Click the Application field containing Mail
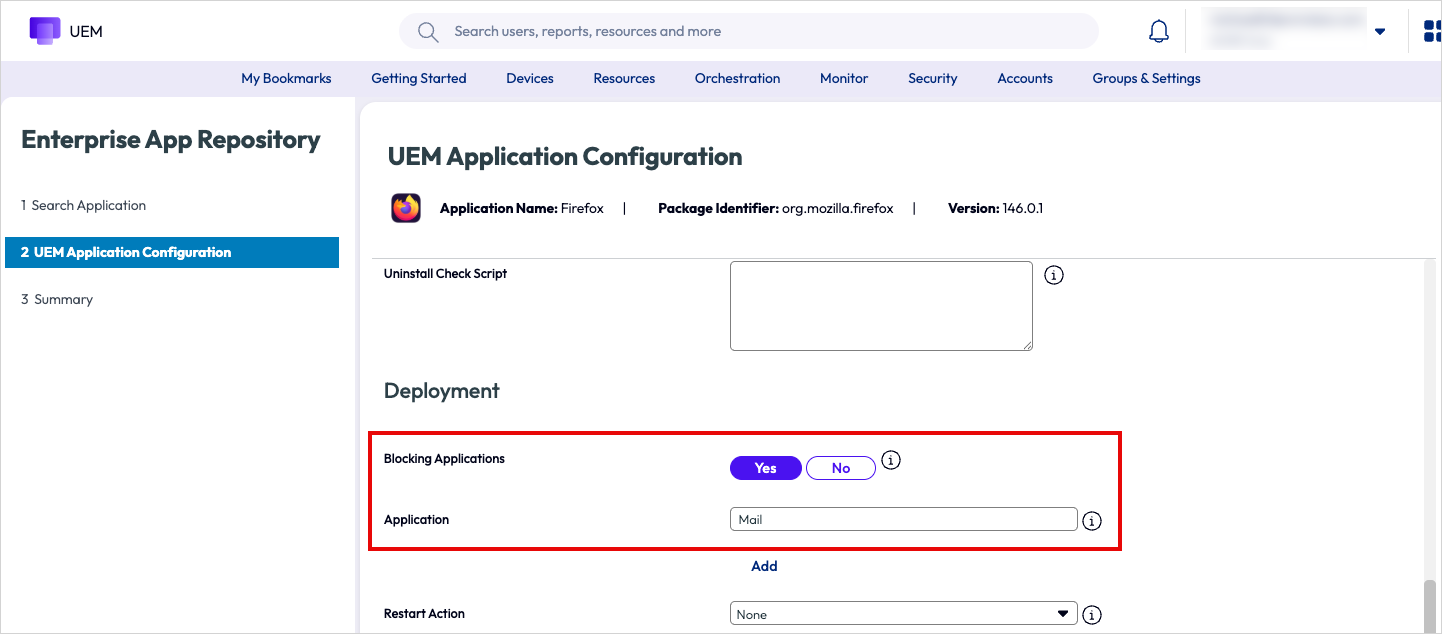 (904, 519)
